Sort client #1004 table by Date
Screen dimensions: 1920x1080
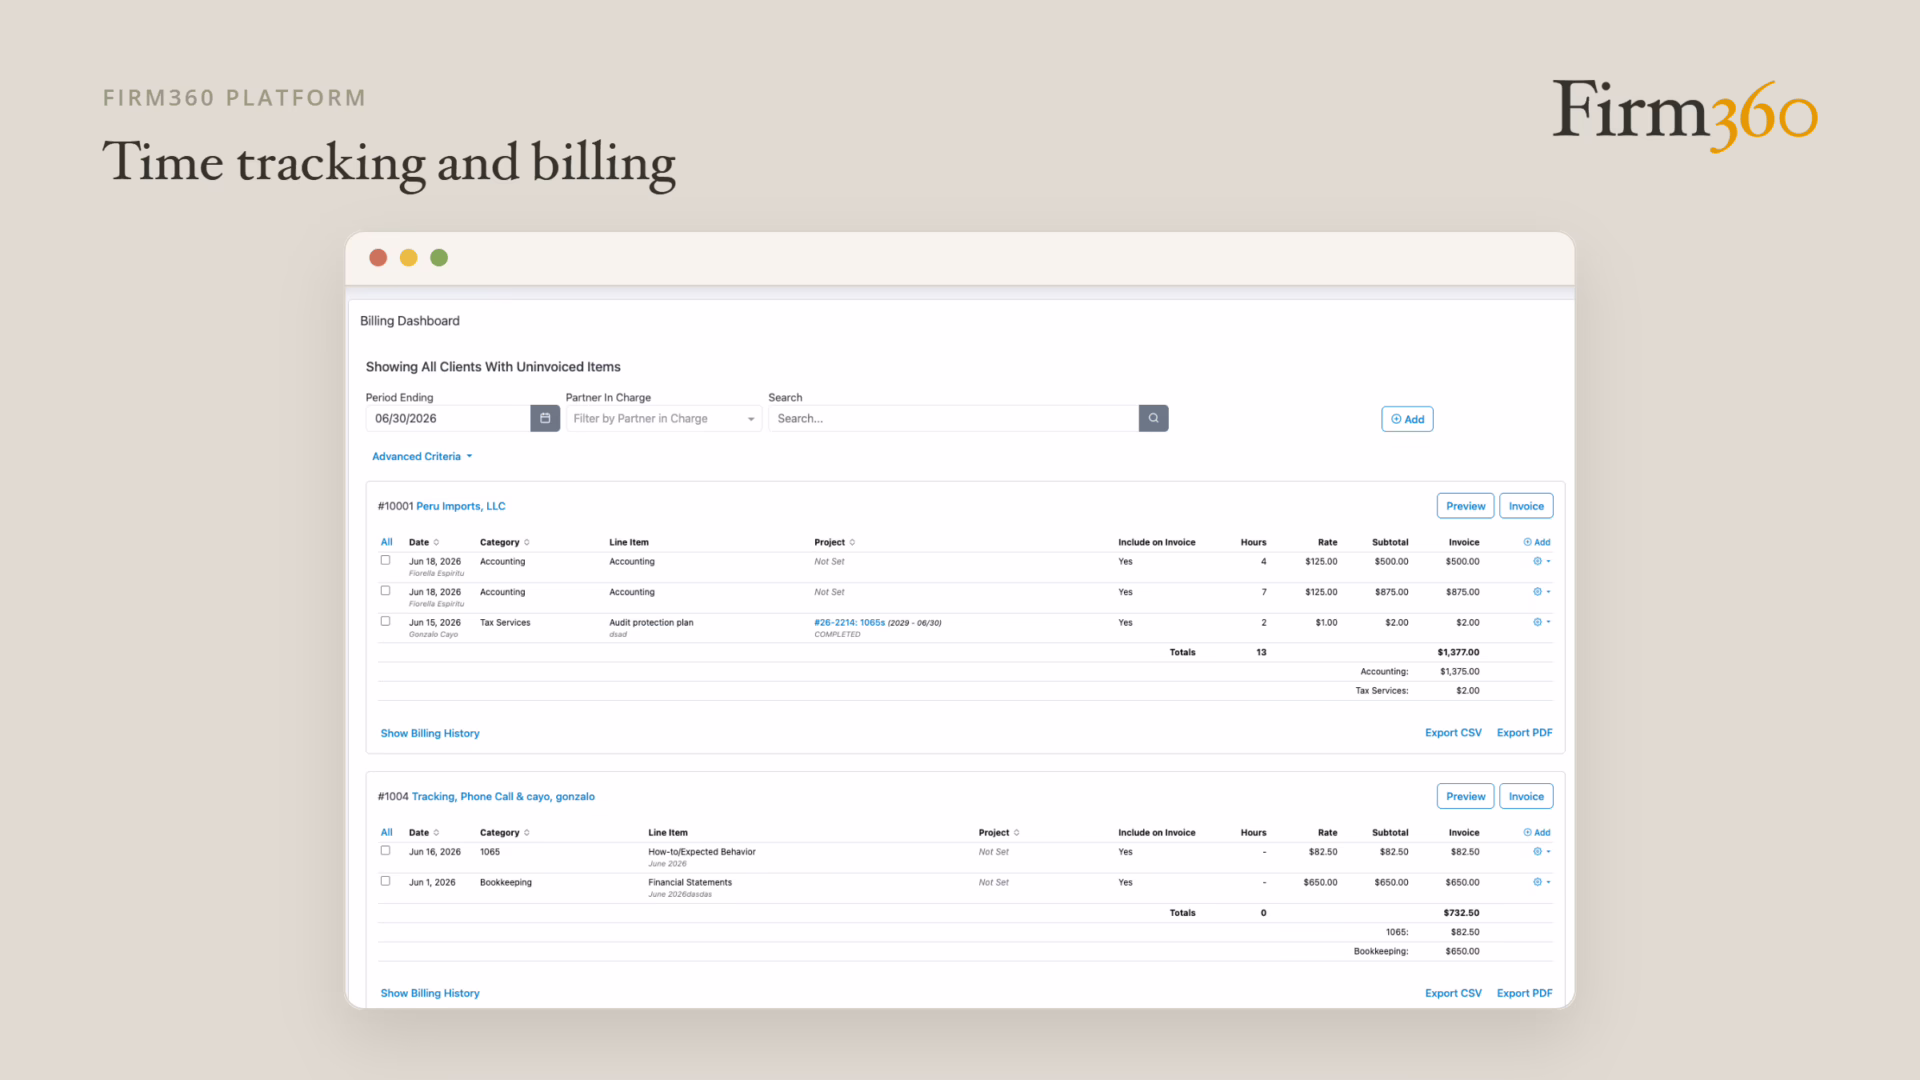point(424,832)
